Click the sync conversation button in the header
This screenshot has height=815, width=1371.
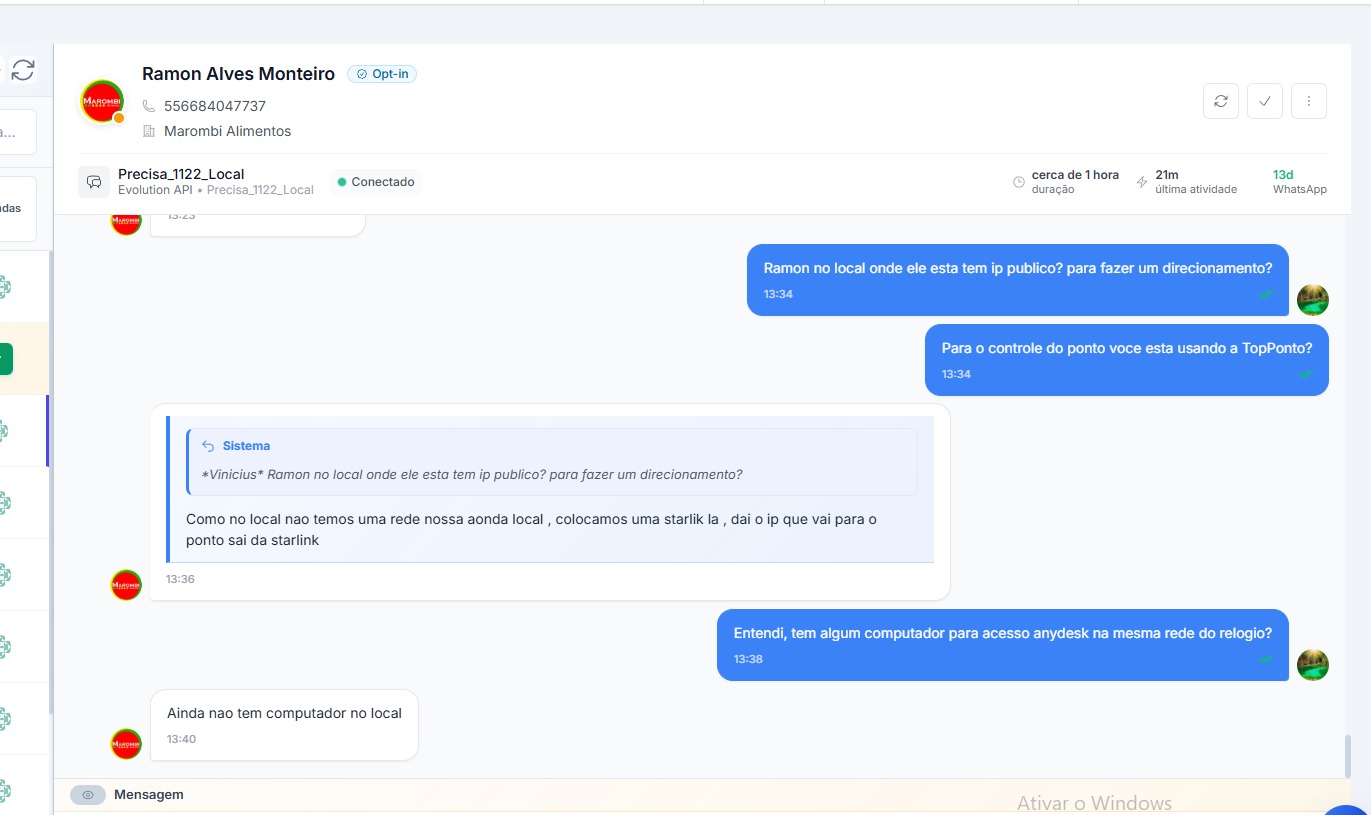(x=1220, y=101)
